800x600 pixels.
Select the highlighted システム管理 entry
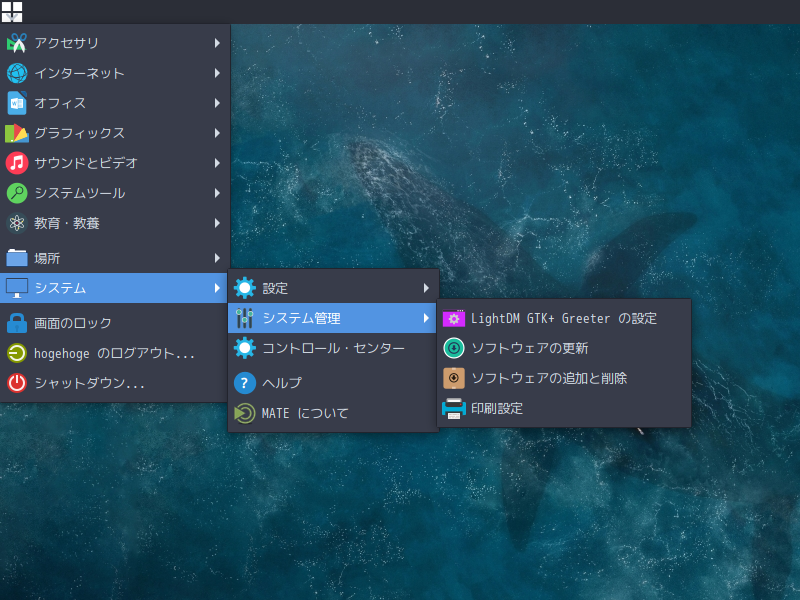(332, 318)
